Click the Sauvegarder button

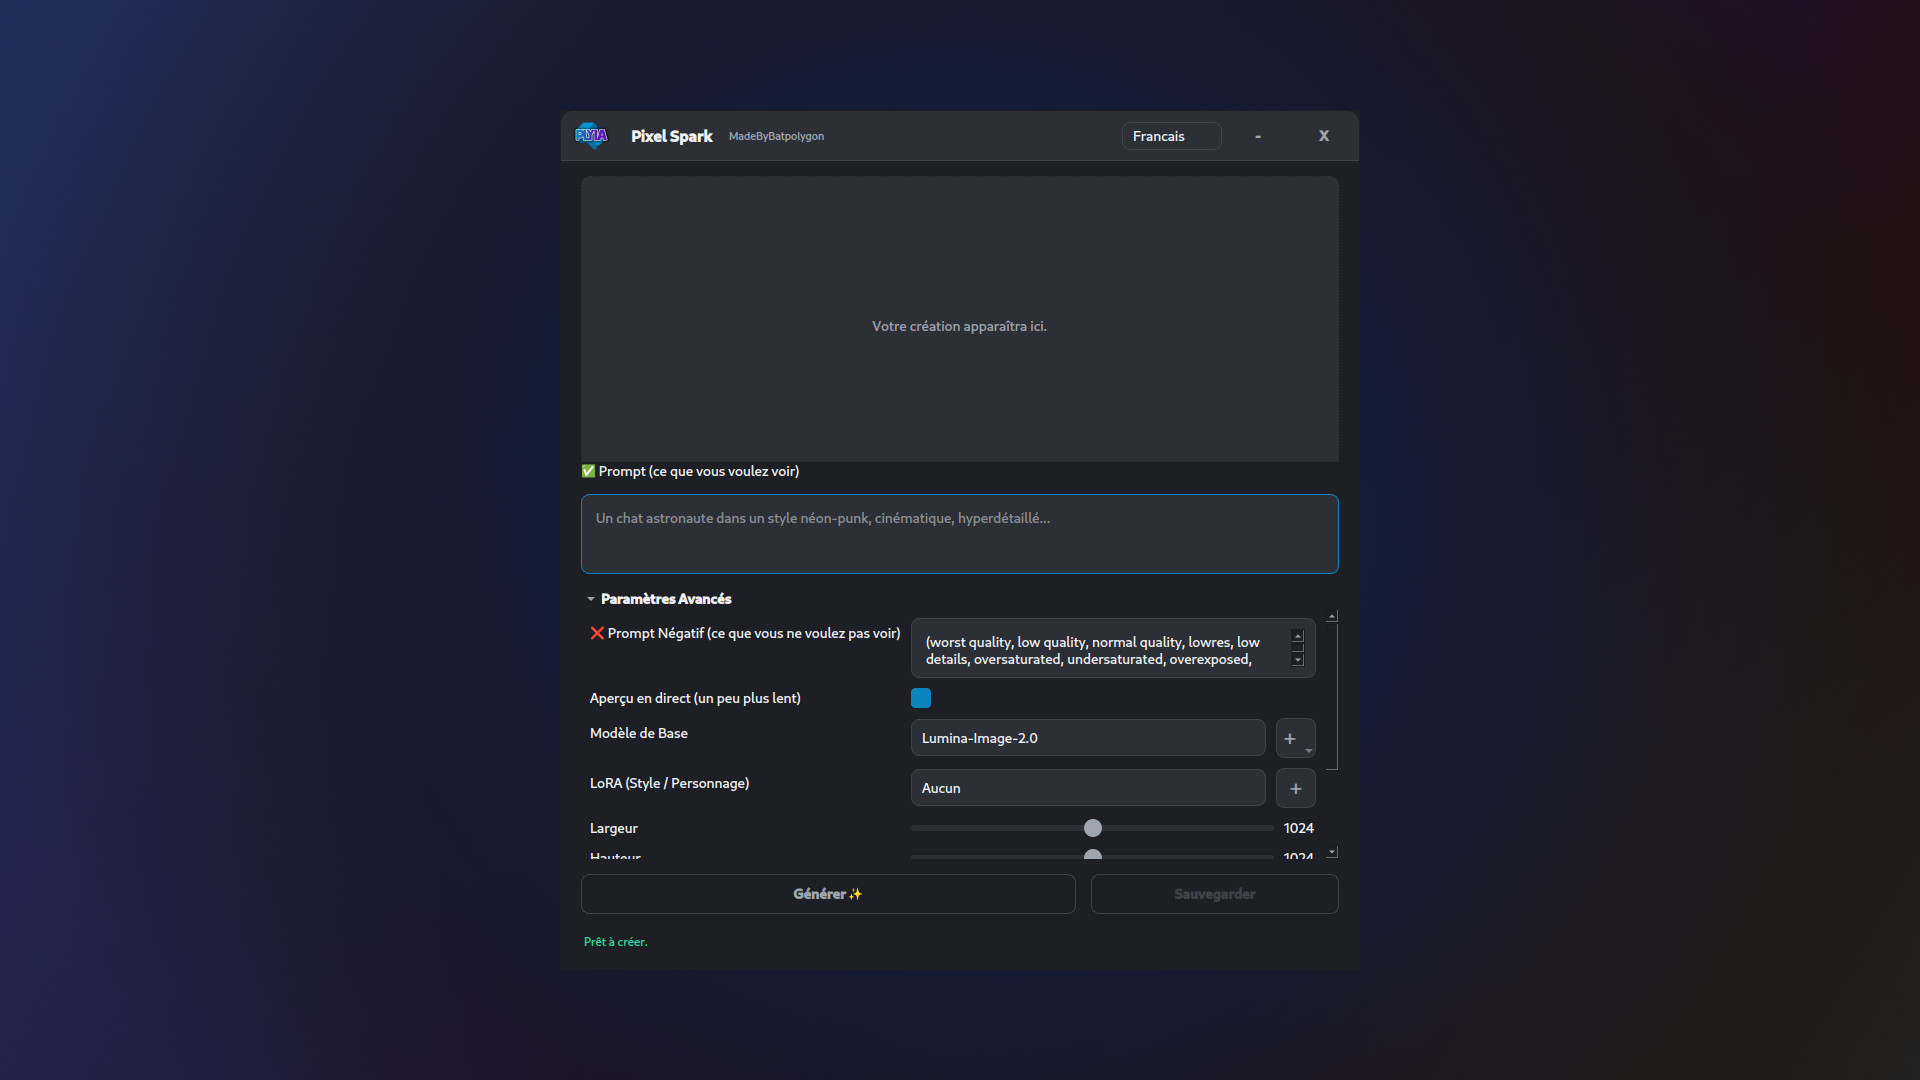point(1214,894)
